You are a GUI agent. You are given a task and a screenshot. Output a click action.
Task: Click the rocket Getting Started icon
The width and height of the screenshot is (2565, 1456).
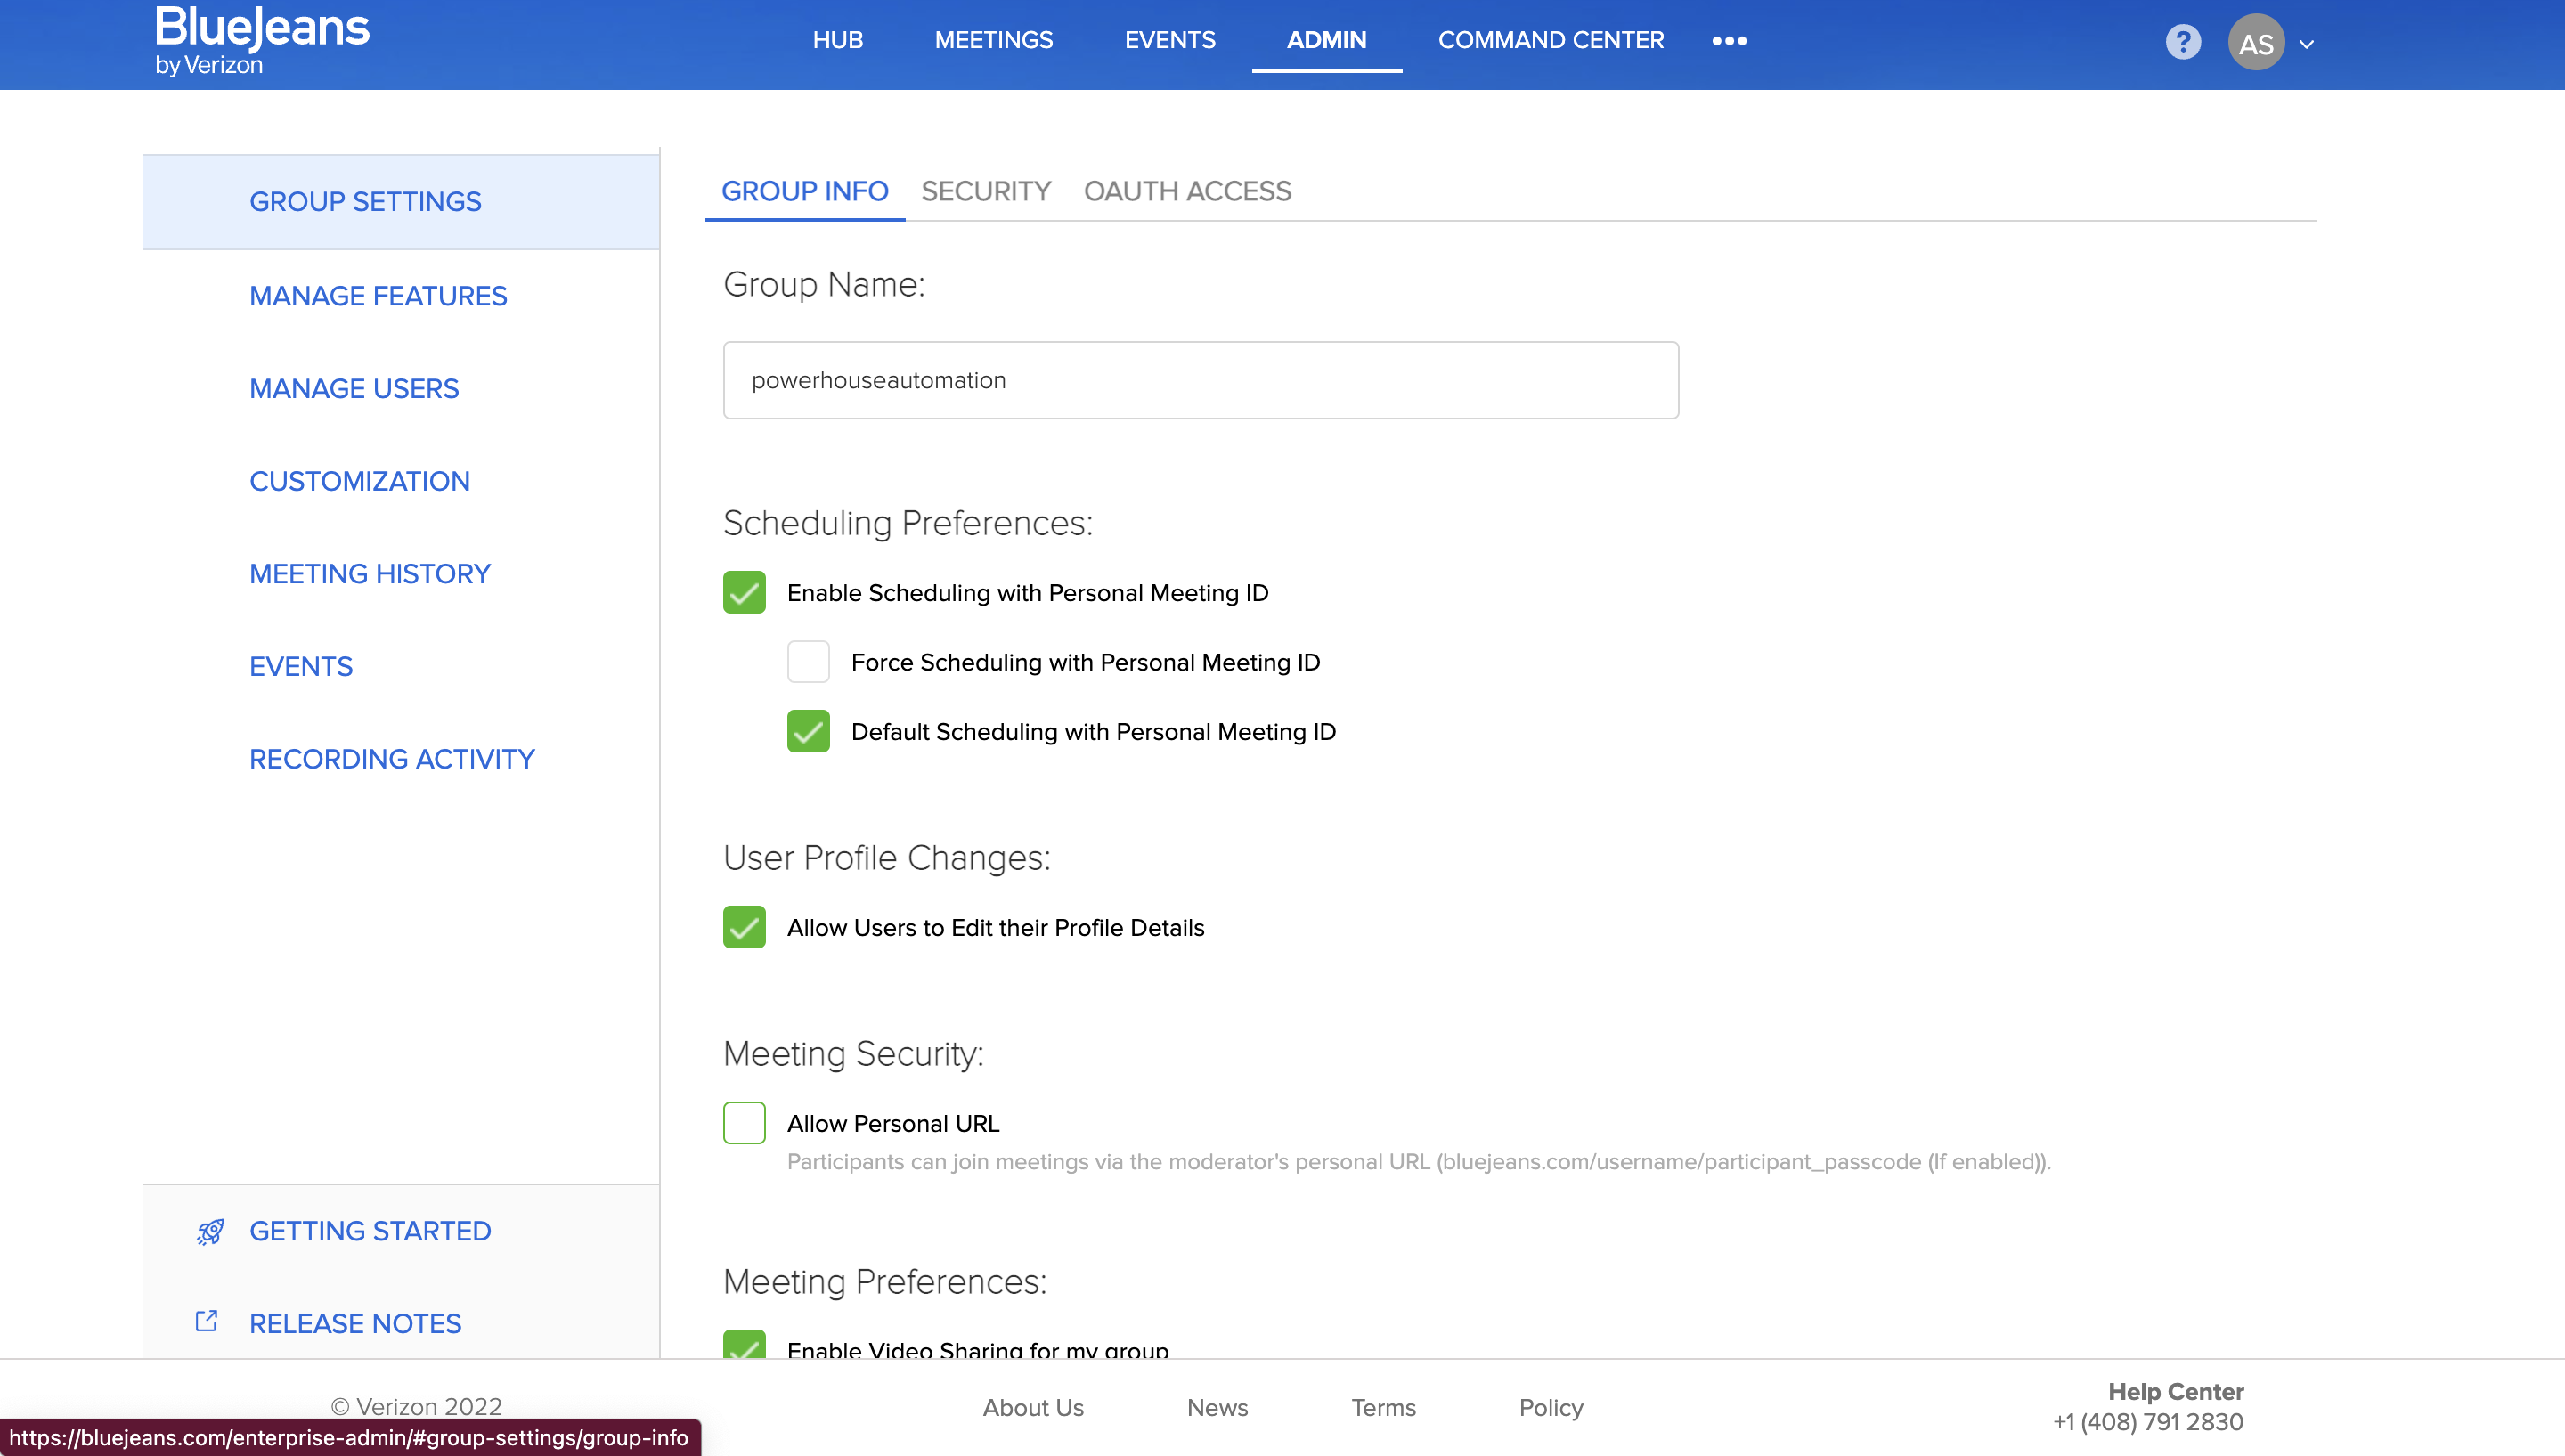point(210,1231)
